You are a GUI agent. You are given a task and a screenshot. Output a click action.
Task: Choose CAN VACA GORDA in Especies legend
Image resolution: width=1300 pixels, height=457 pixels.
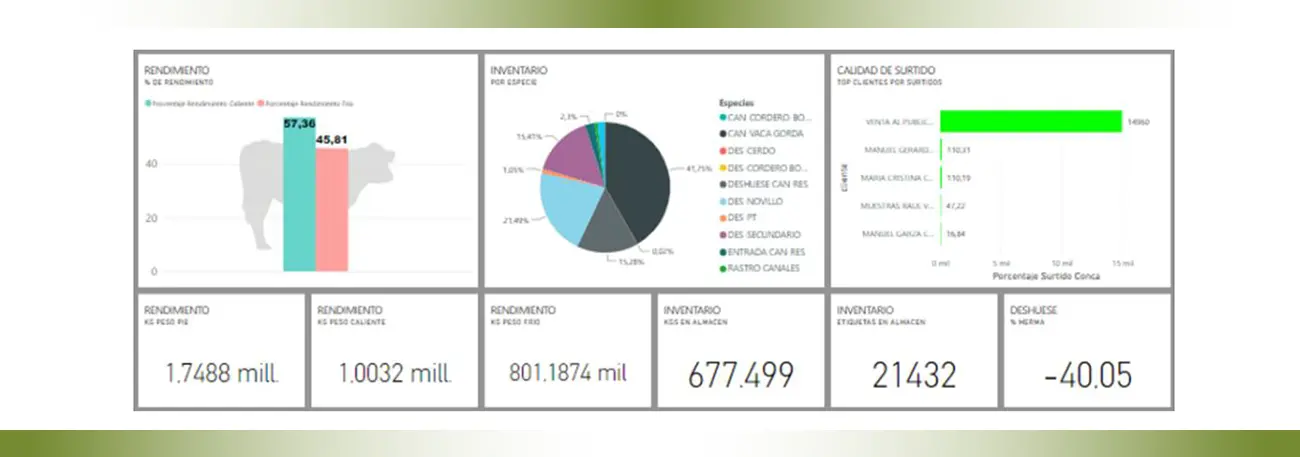pos(765,133)
